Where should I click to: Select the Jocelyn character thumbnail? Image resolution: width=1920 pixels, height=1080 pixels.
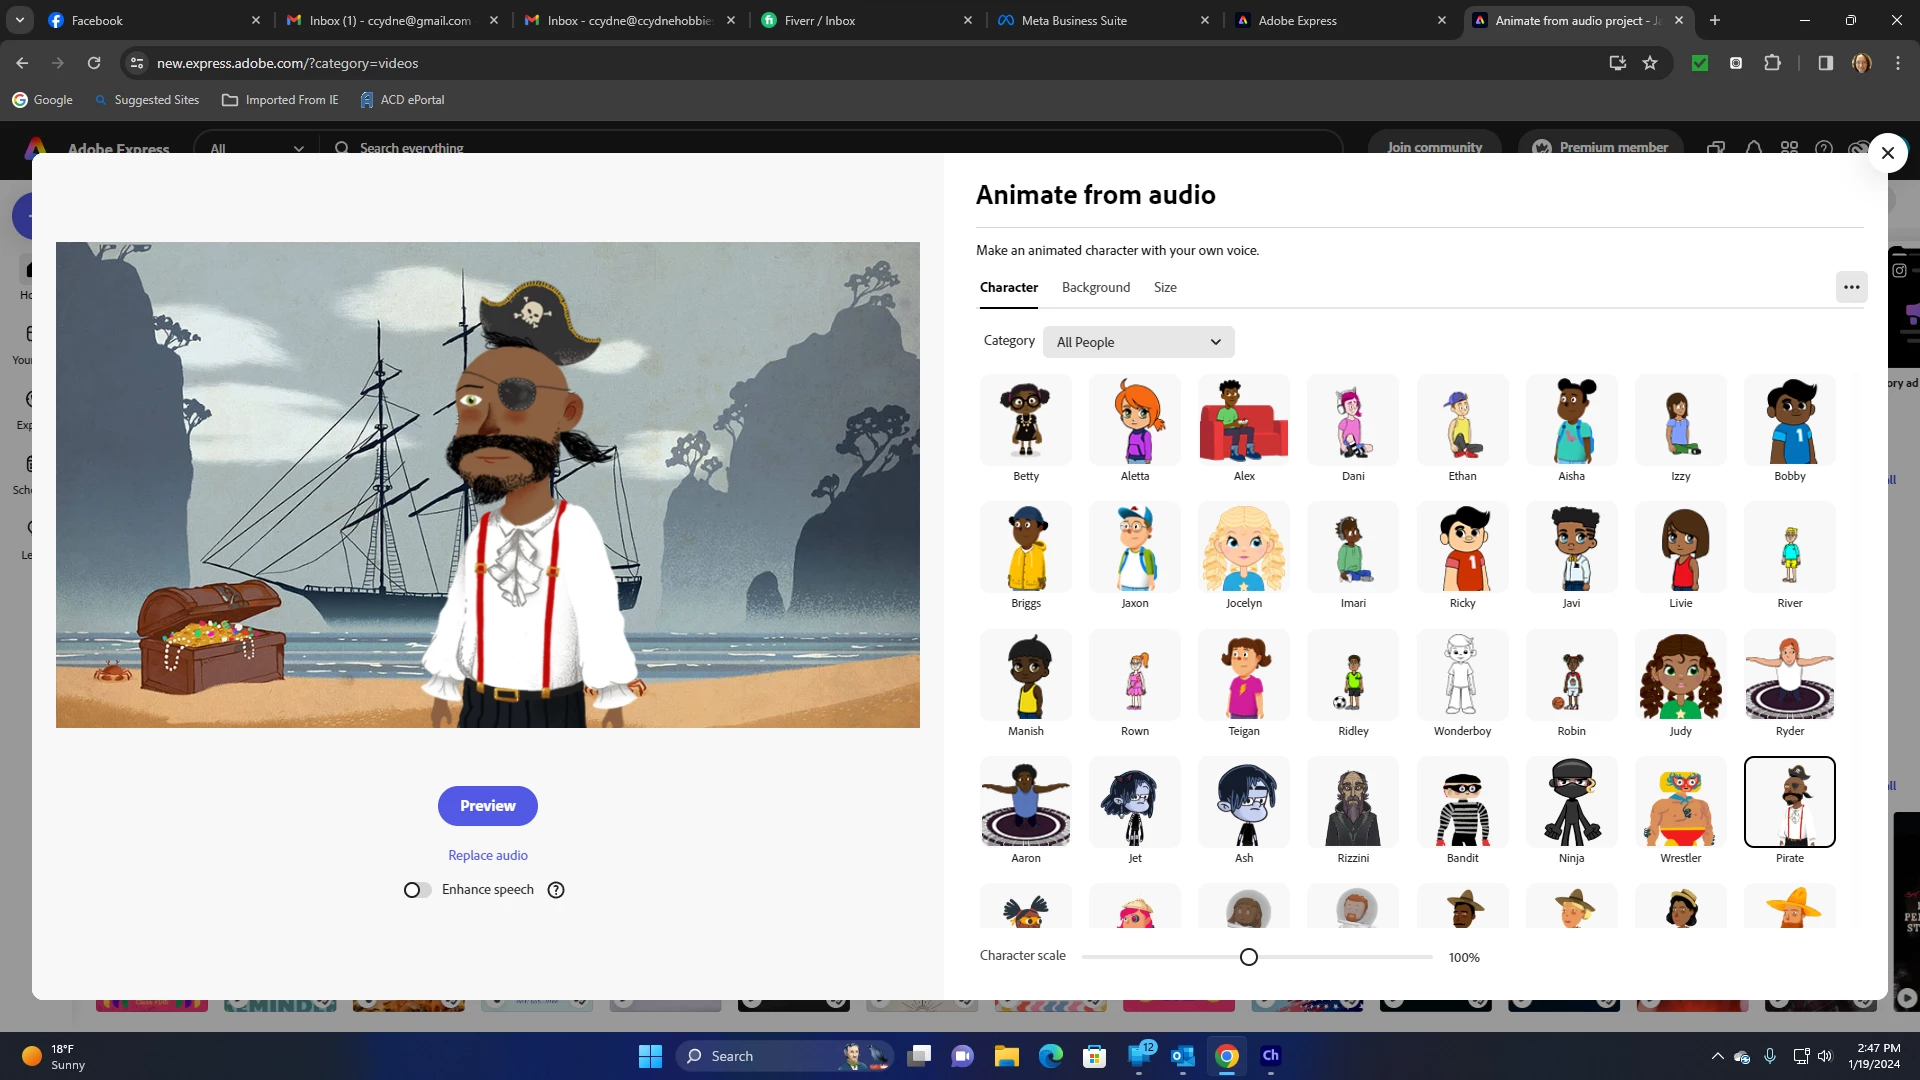coord(1243,548)
